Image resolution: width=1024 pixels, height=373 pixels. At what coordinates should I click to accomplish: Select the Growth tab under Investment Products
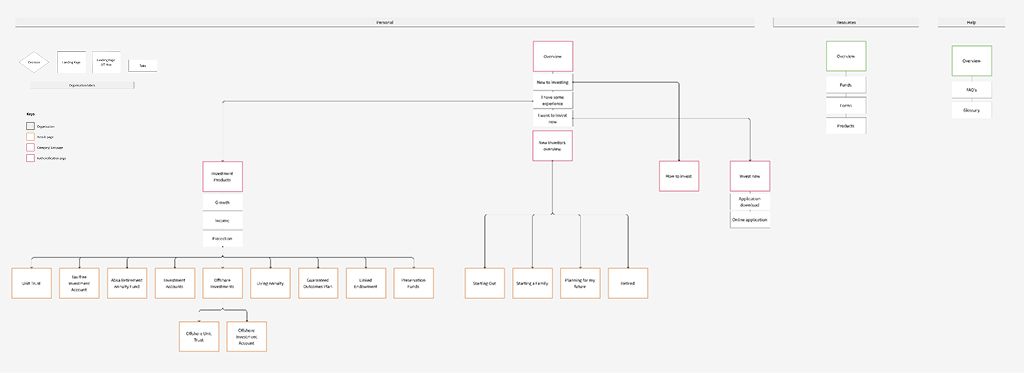coord(223,203)
